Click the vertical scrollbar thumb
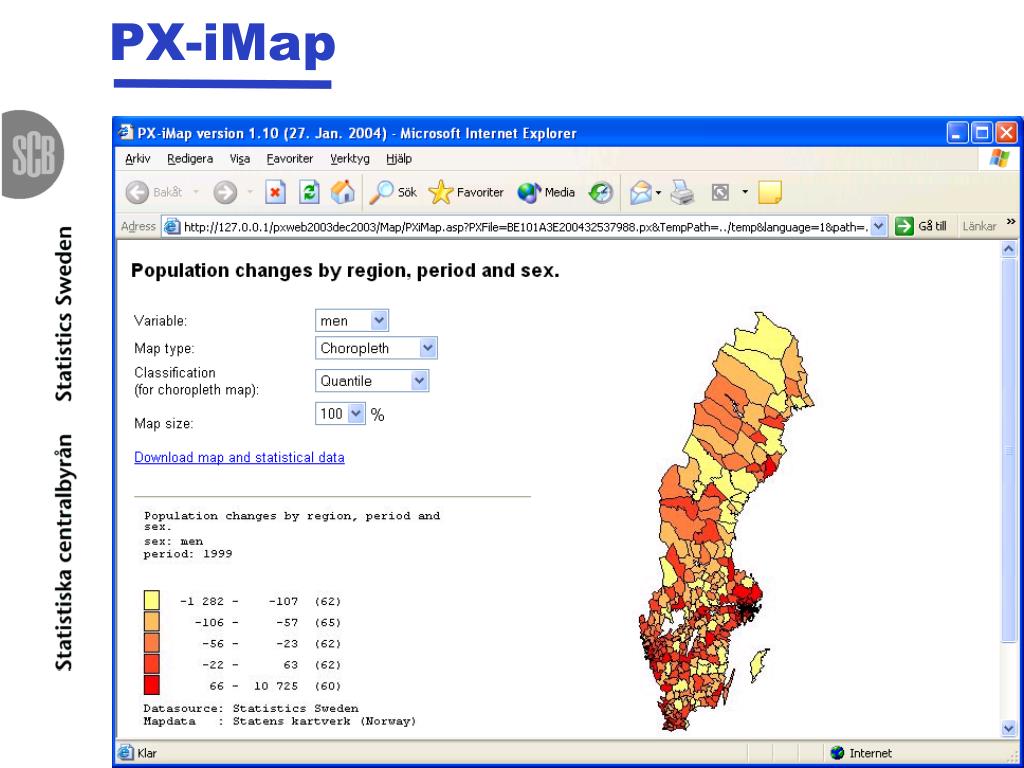The image size is (1024, 768). click(x=1009, y=451)
